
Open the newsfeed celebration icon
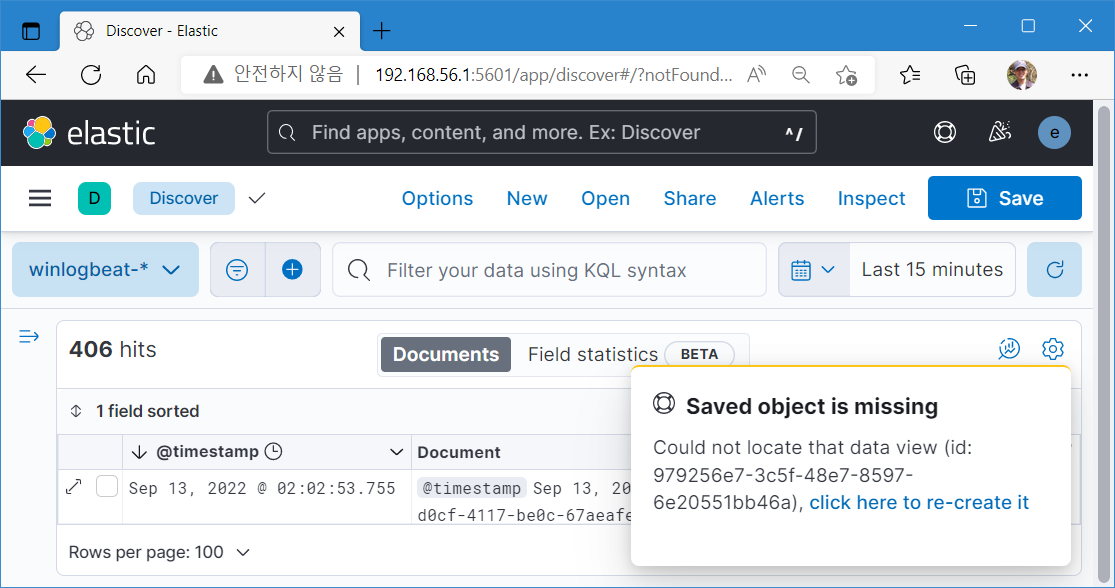click(999, 132)
